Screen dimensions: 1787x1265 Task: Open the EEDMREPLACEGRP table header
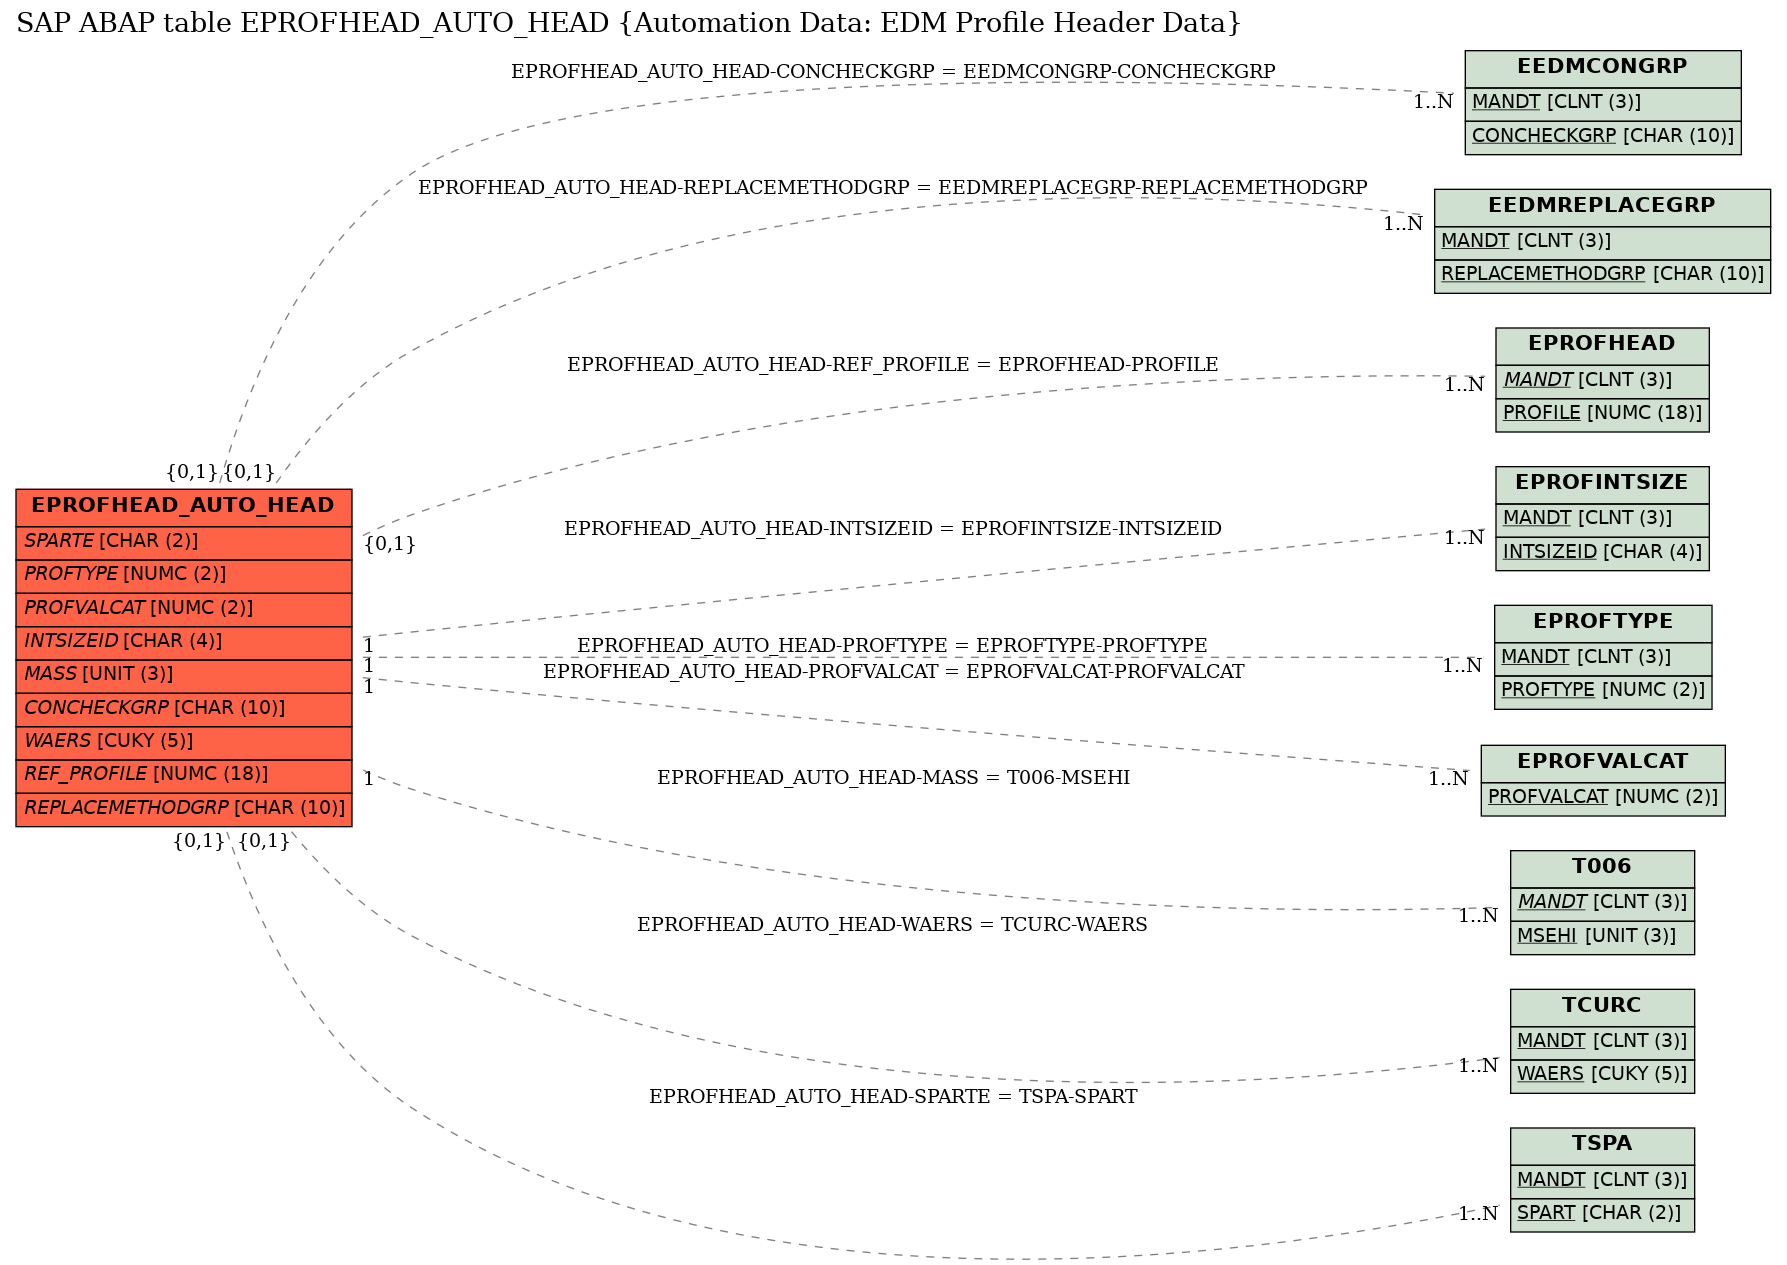coord(1602,207)
